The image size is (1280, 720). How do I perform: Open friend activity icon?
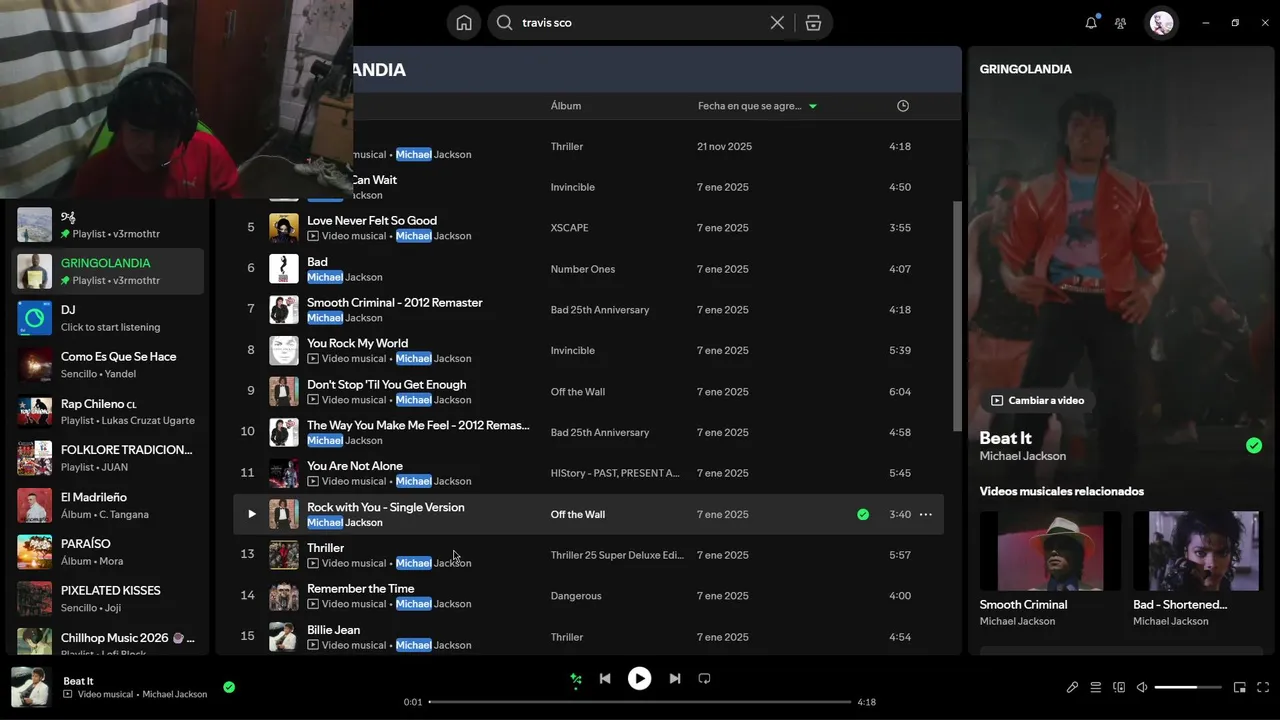pos(1120,23)
